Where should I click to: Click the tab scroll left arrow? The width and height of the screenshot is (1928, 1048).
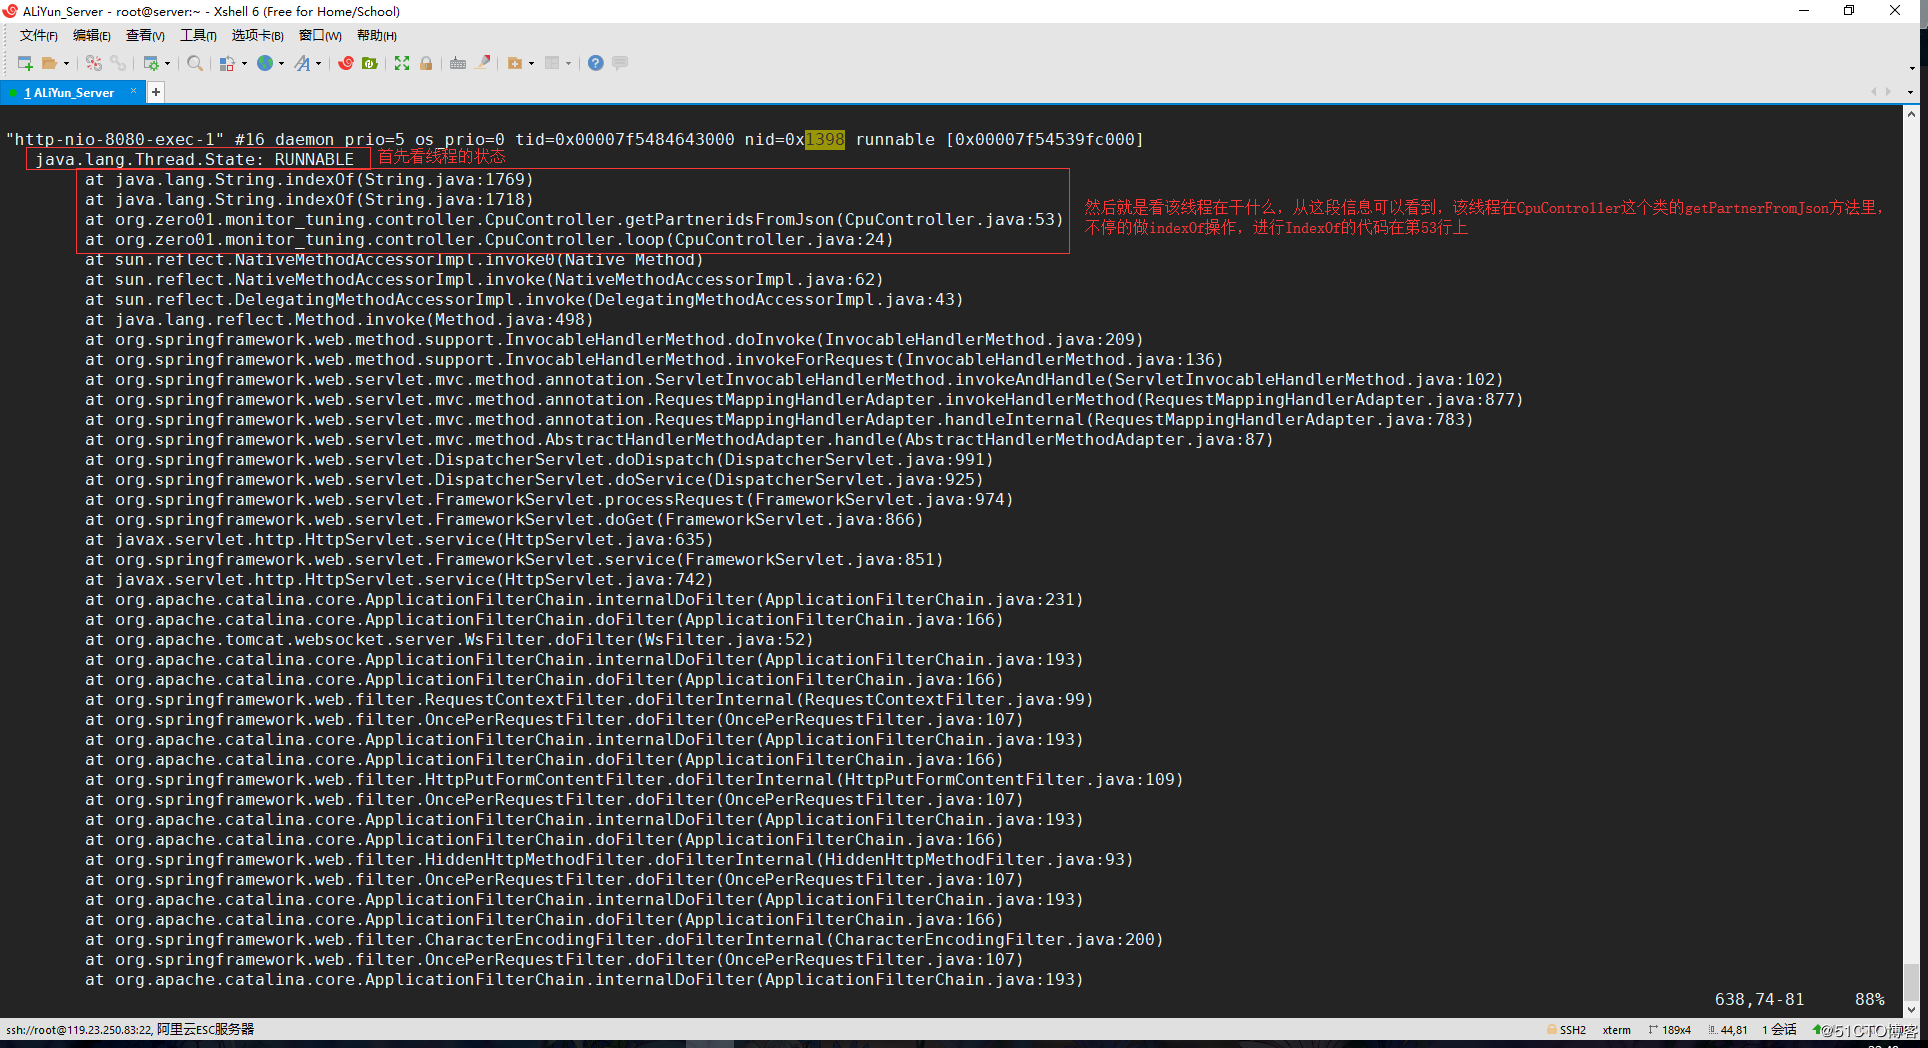(1873, 91)
